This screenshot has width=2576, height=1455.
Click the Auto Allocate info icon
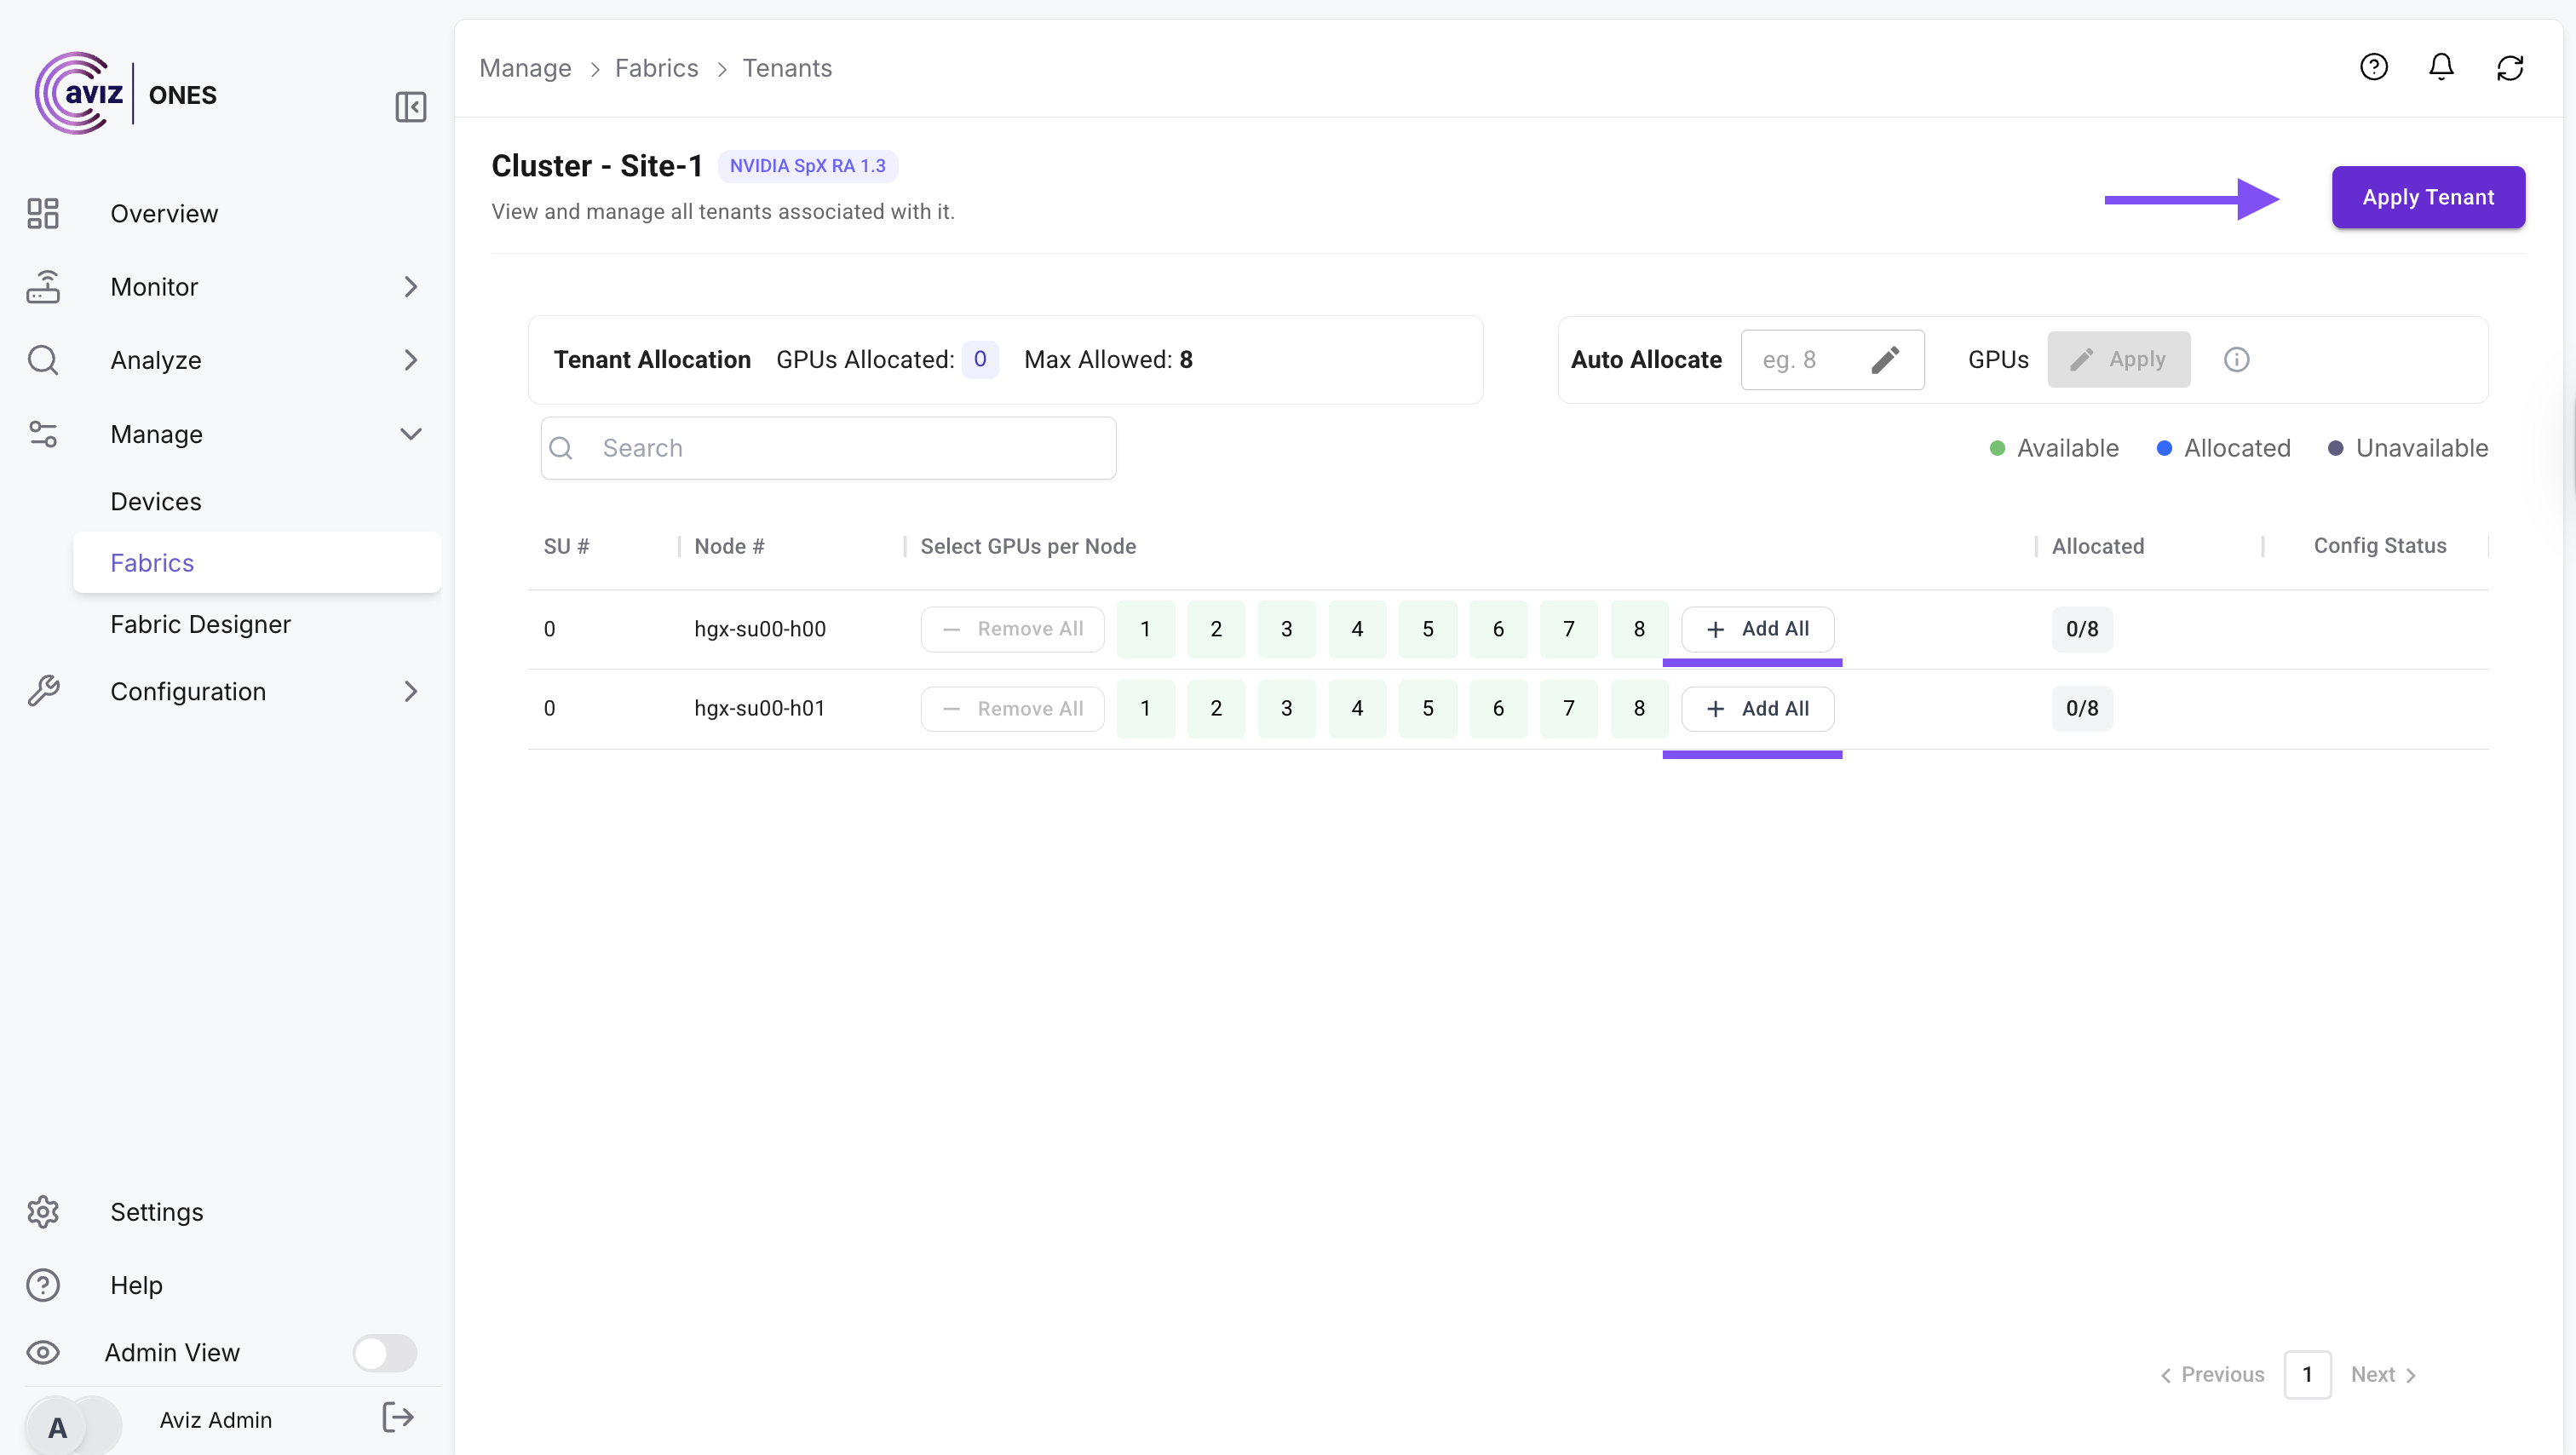click(x=2236, y=360)
